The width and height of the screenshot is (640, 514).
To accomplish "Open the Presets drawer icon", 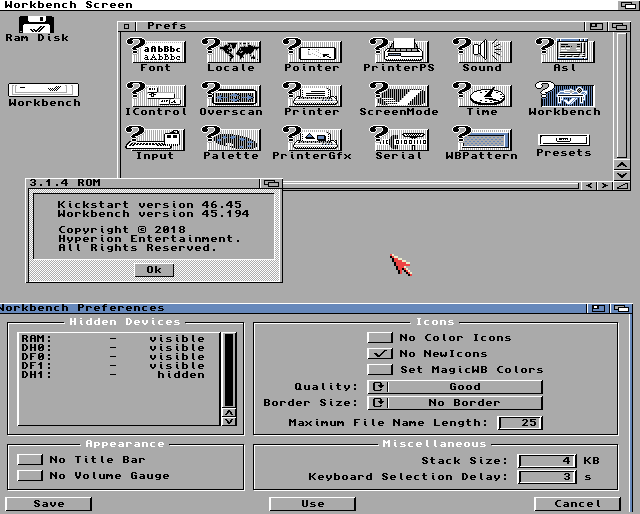I will tap(564, 137).
